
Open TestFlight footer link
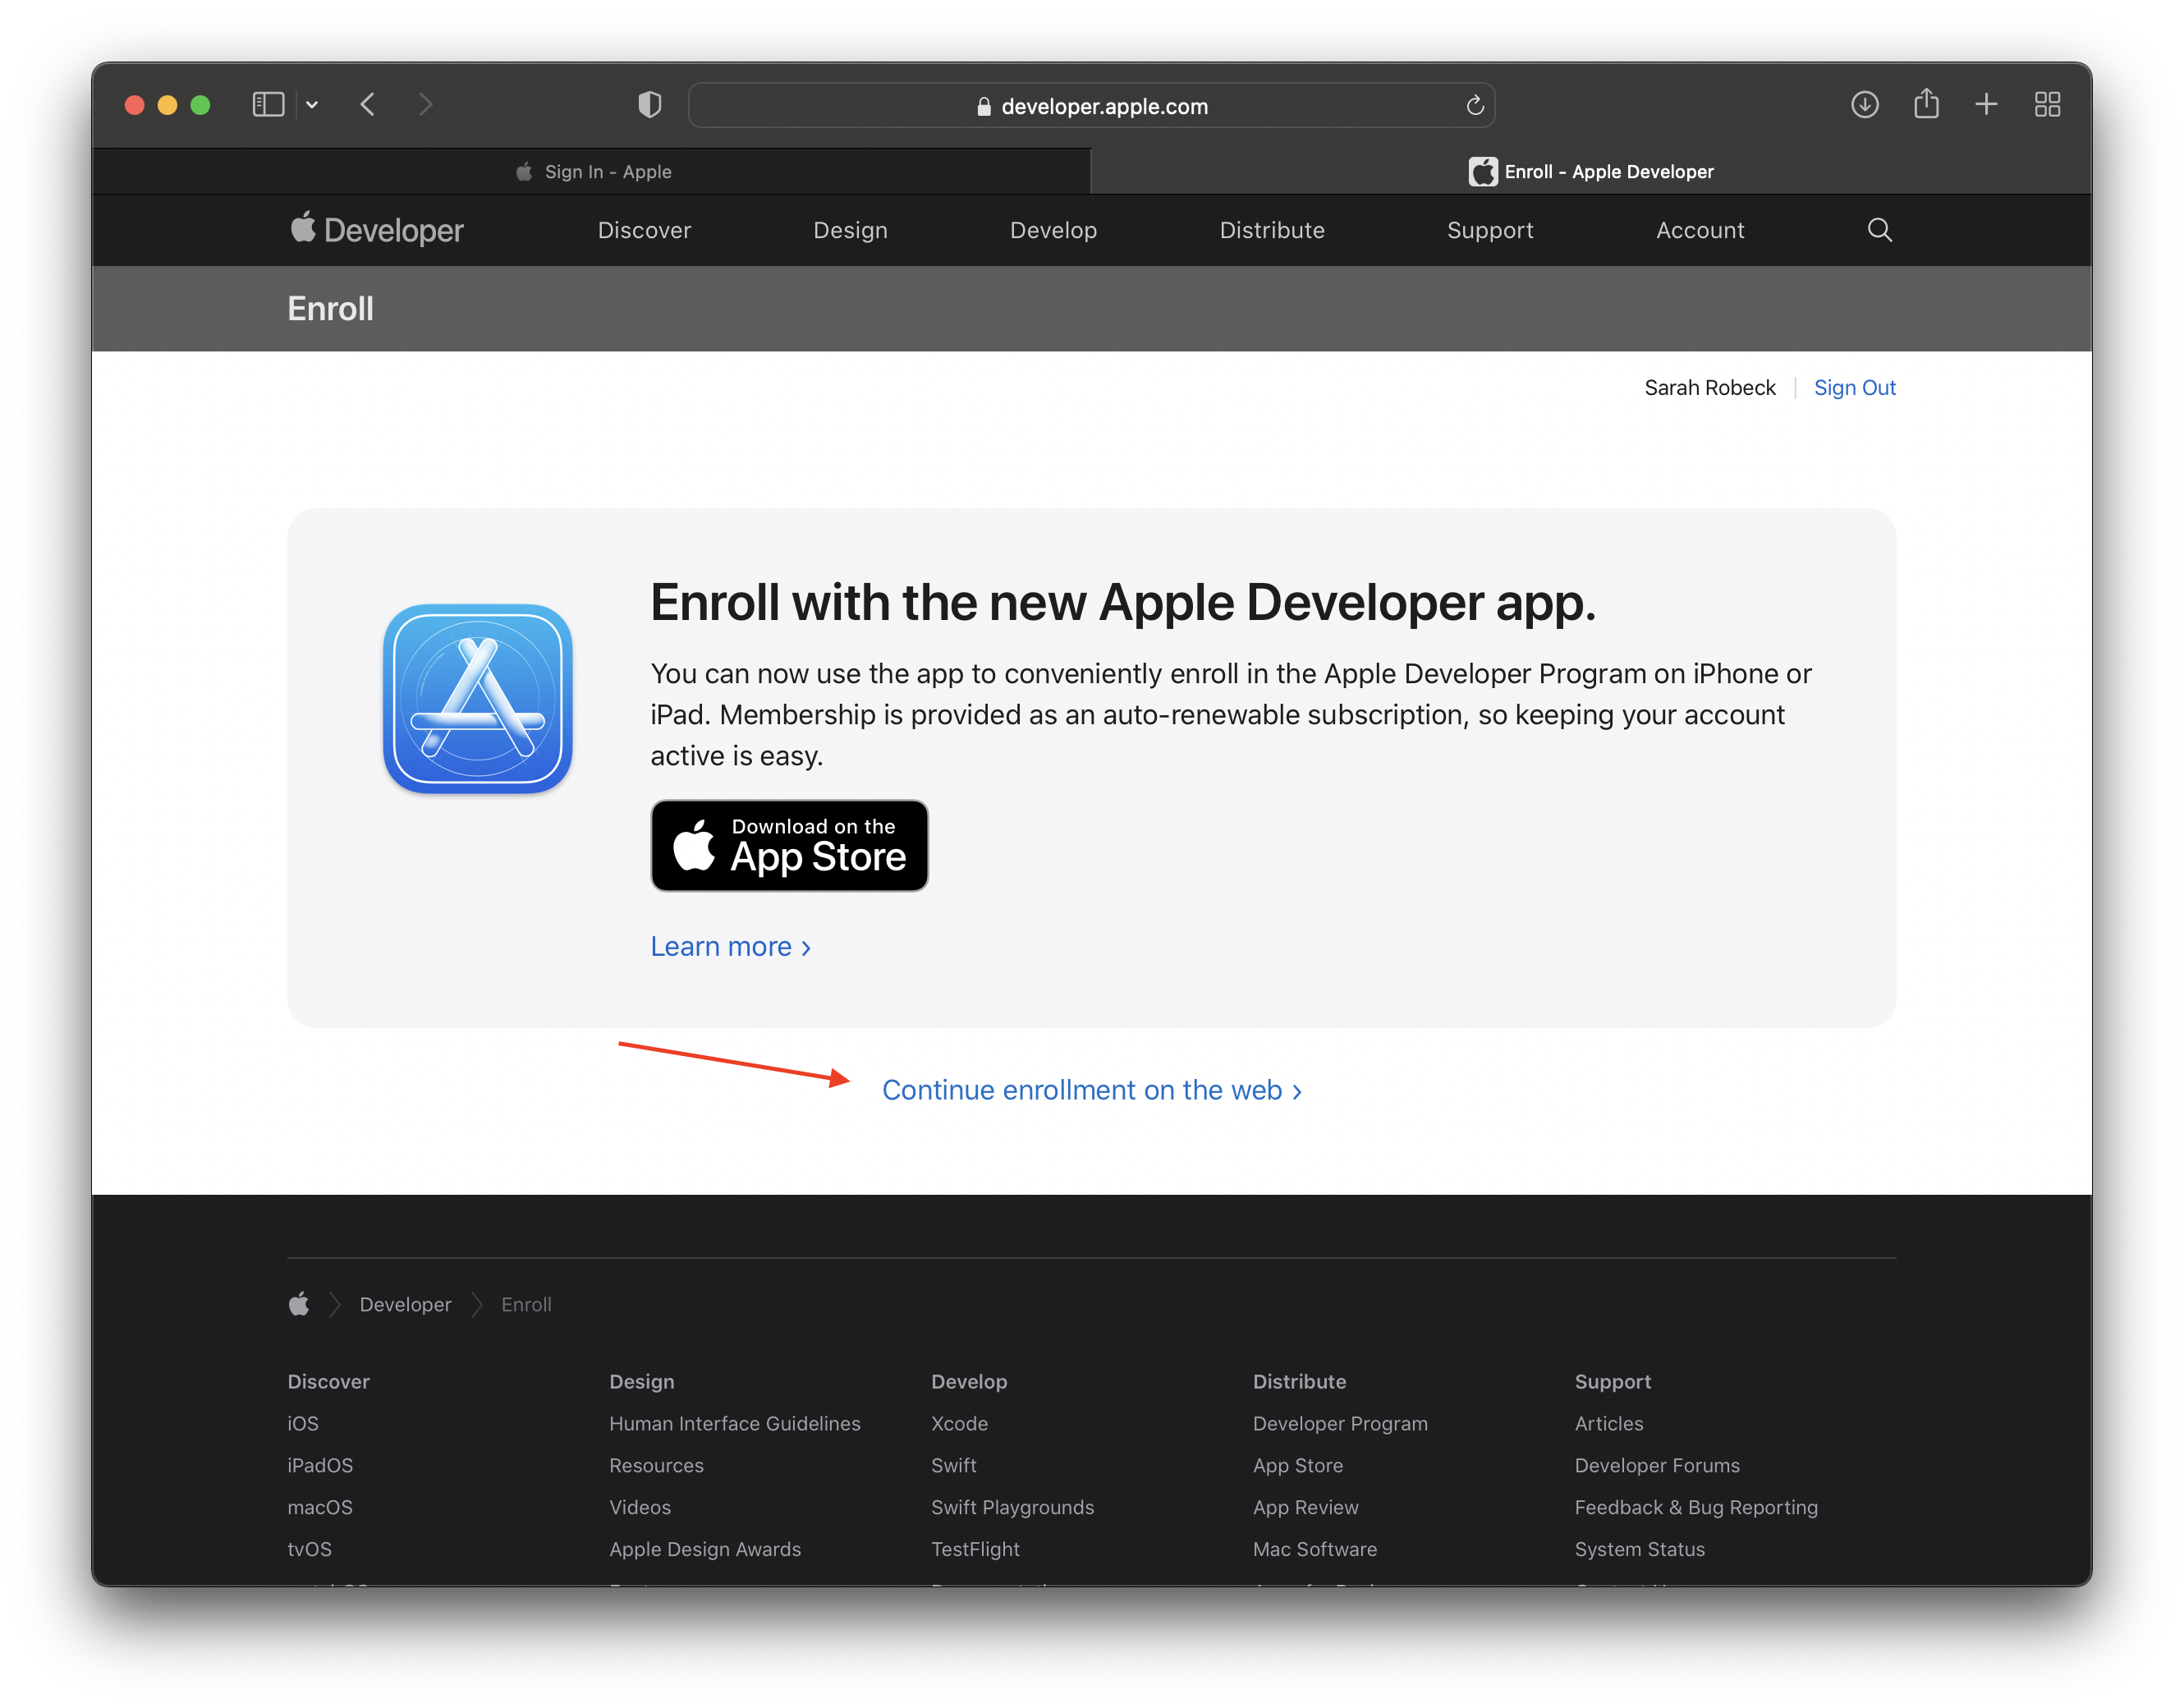point(976,1550)
